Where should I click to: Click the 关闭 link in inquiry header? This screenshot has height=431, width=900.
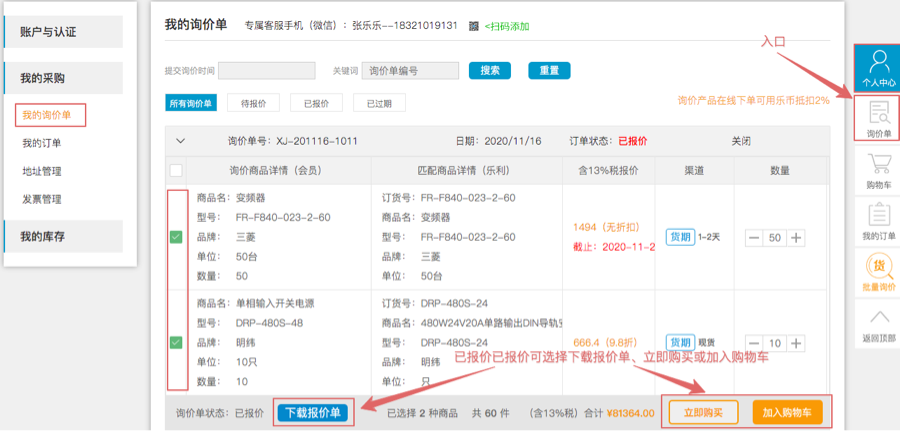point(740,141)
